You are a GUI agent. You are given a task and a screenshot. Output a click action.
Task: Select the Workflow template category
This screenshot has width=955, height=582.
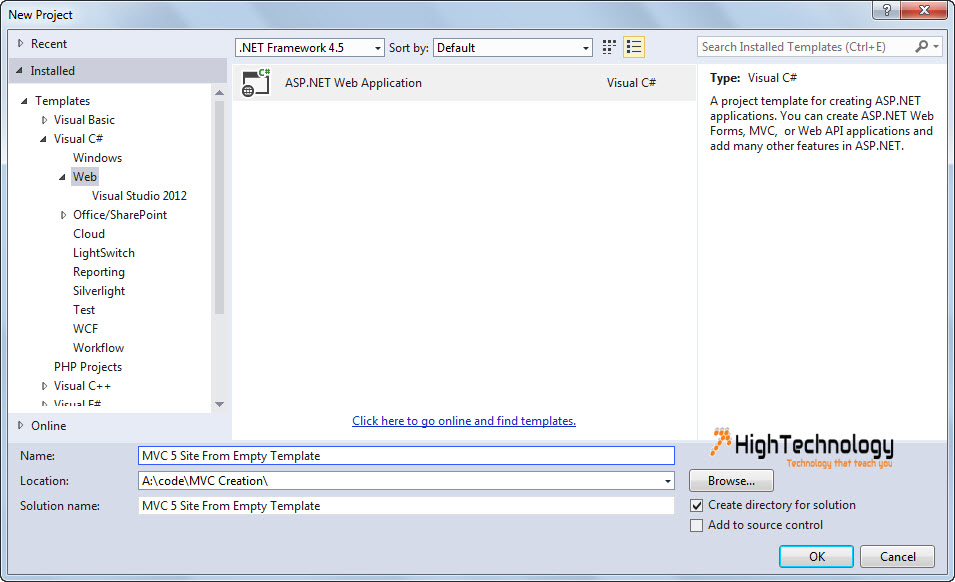point(99,348)
